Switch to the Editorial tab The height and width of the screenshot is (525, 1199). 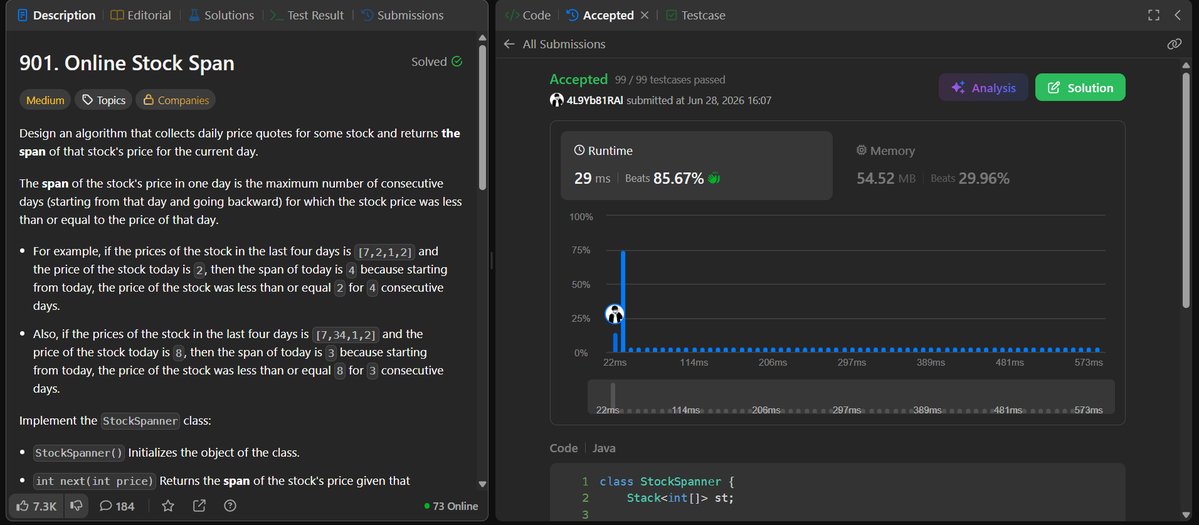(x=141, y=15)
